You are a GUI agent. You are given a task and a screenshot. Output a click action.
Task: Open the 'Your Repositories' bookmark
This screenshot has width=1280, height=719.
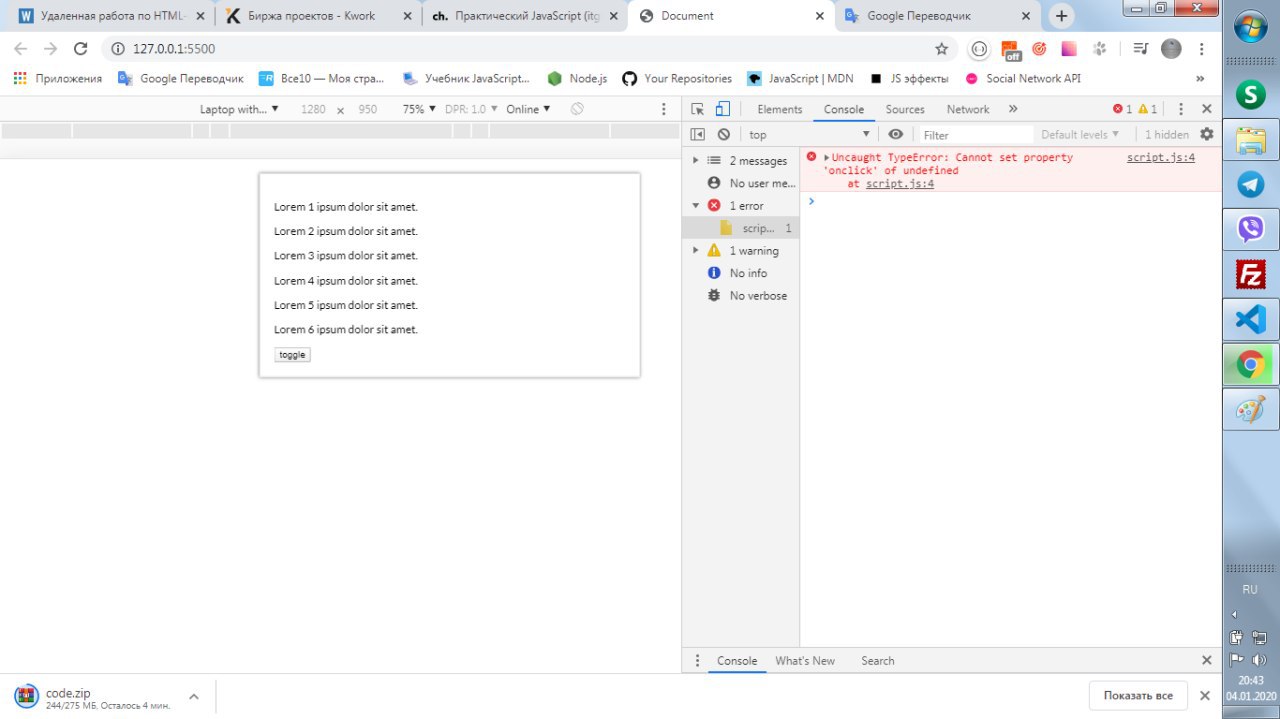[677, 78]
